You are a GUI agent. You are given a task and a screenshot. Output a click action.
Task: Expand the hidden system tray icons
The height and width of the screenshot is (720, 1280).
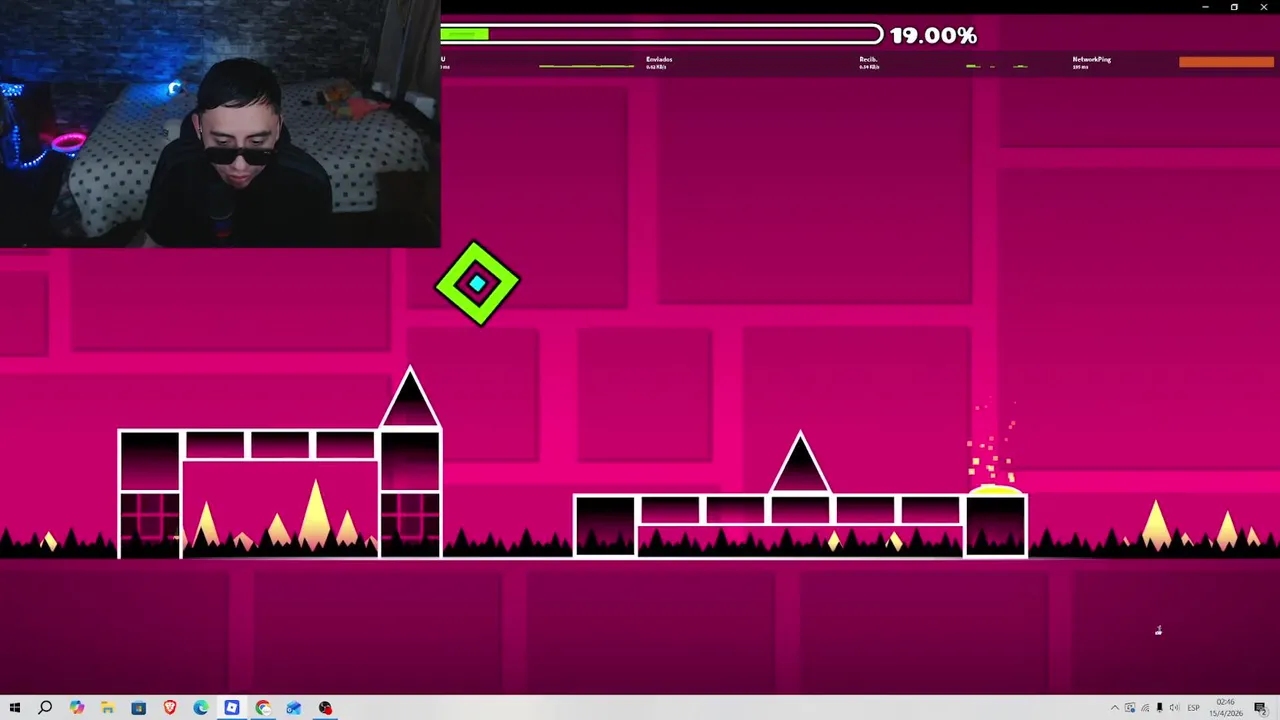coord(1115,708)
